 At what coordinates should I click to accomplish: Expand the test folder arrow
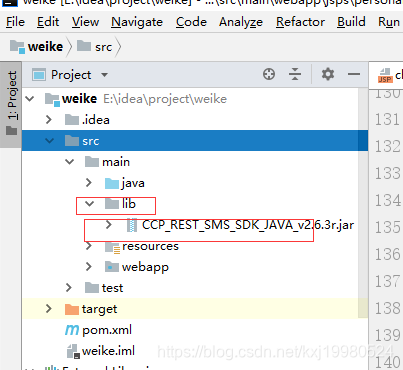69,288
